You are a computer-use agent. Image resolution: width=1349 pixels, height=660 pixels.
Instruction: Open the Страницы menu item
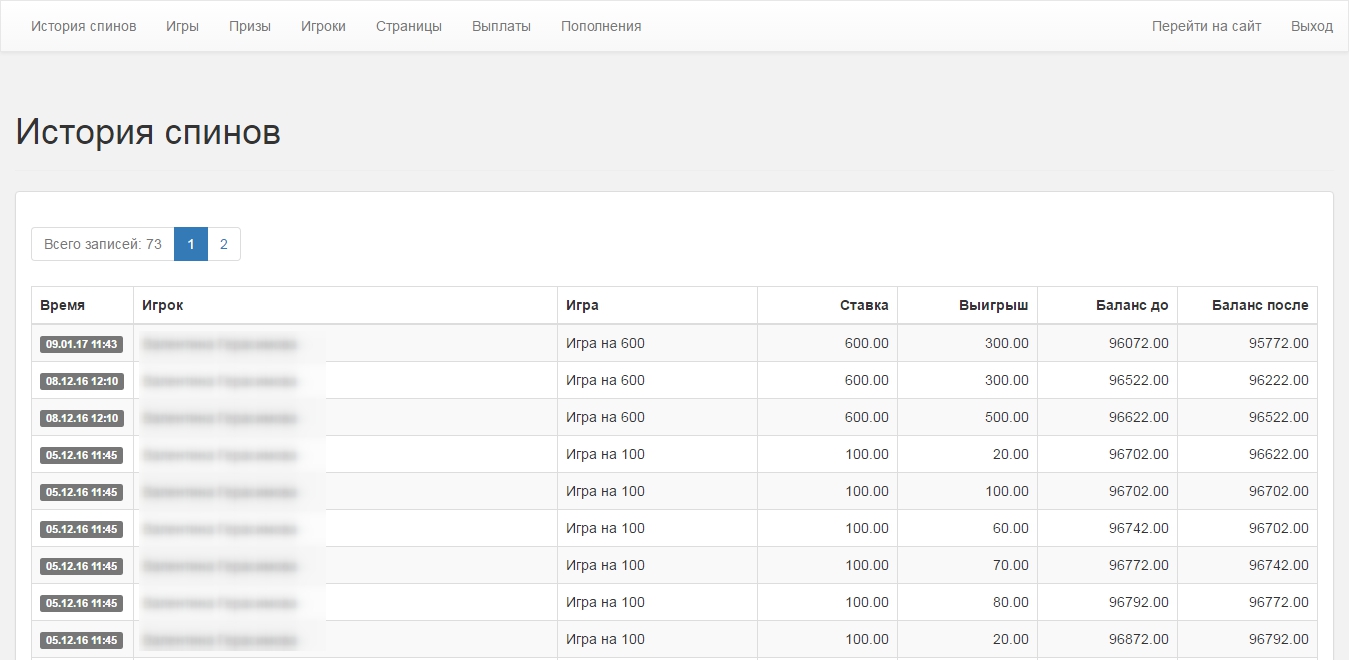(x=408, y=26)
